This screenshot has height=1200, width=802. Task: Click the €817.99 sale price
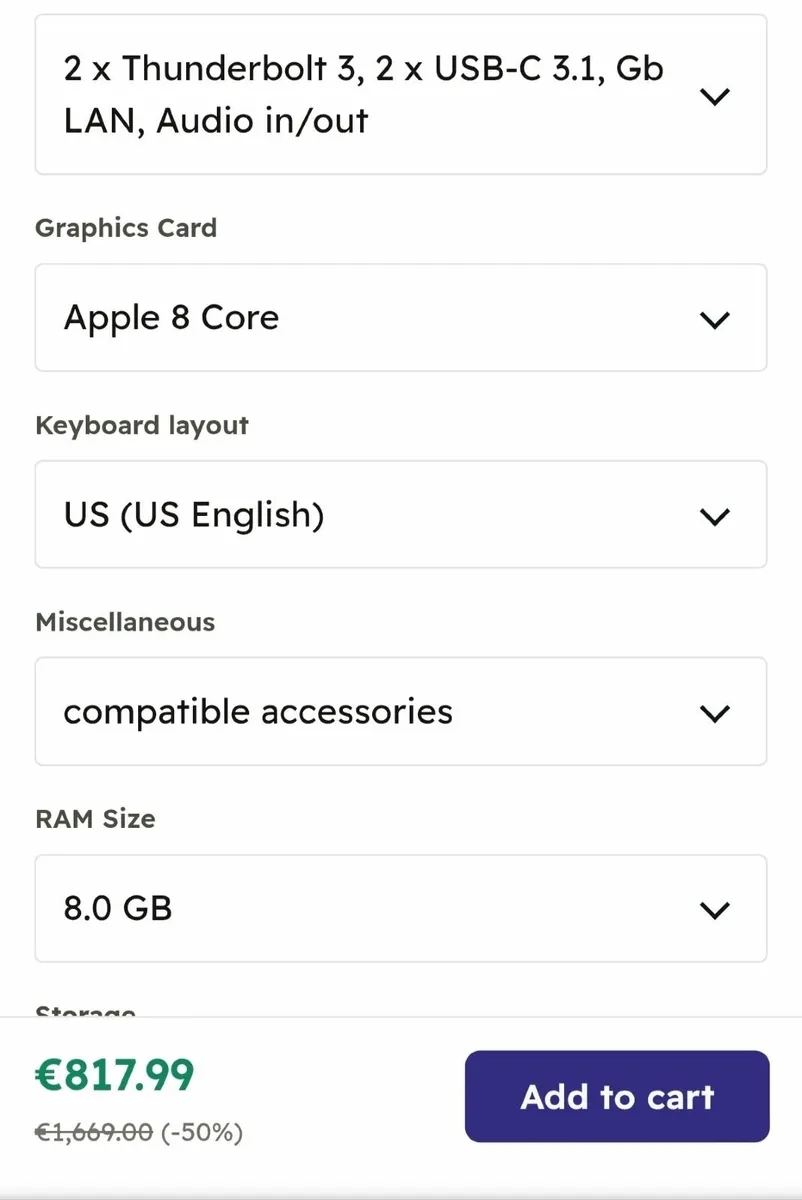pos(115,1075)
